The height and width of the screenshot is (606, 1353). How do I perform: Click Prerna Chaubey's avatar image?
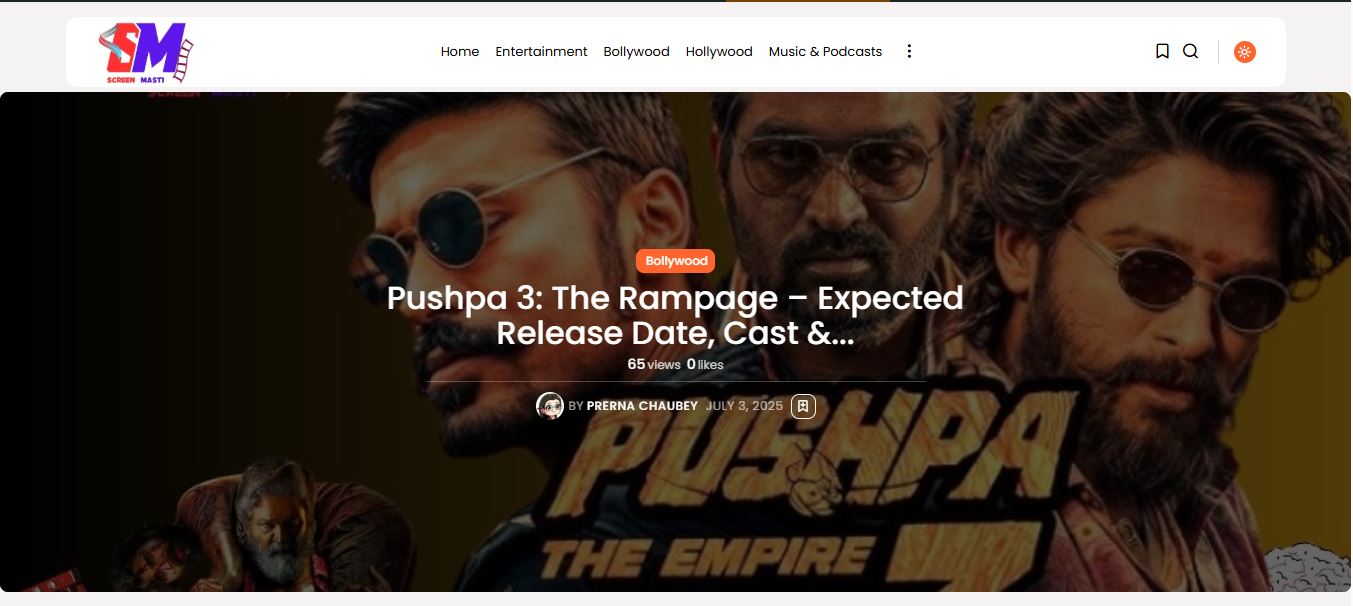point(550,406)
